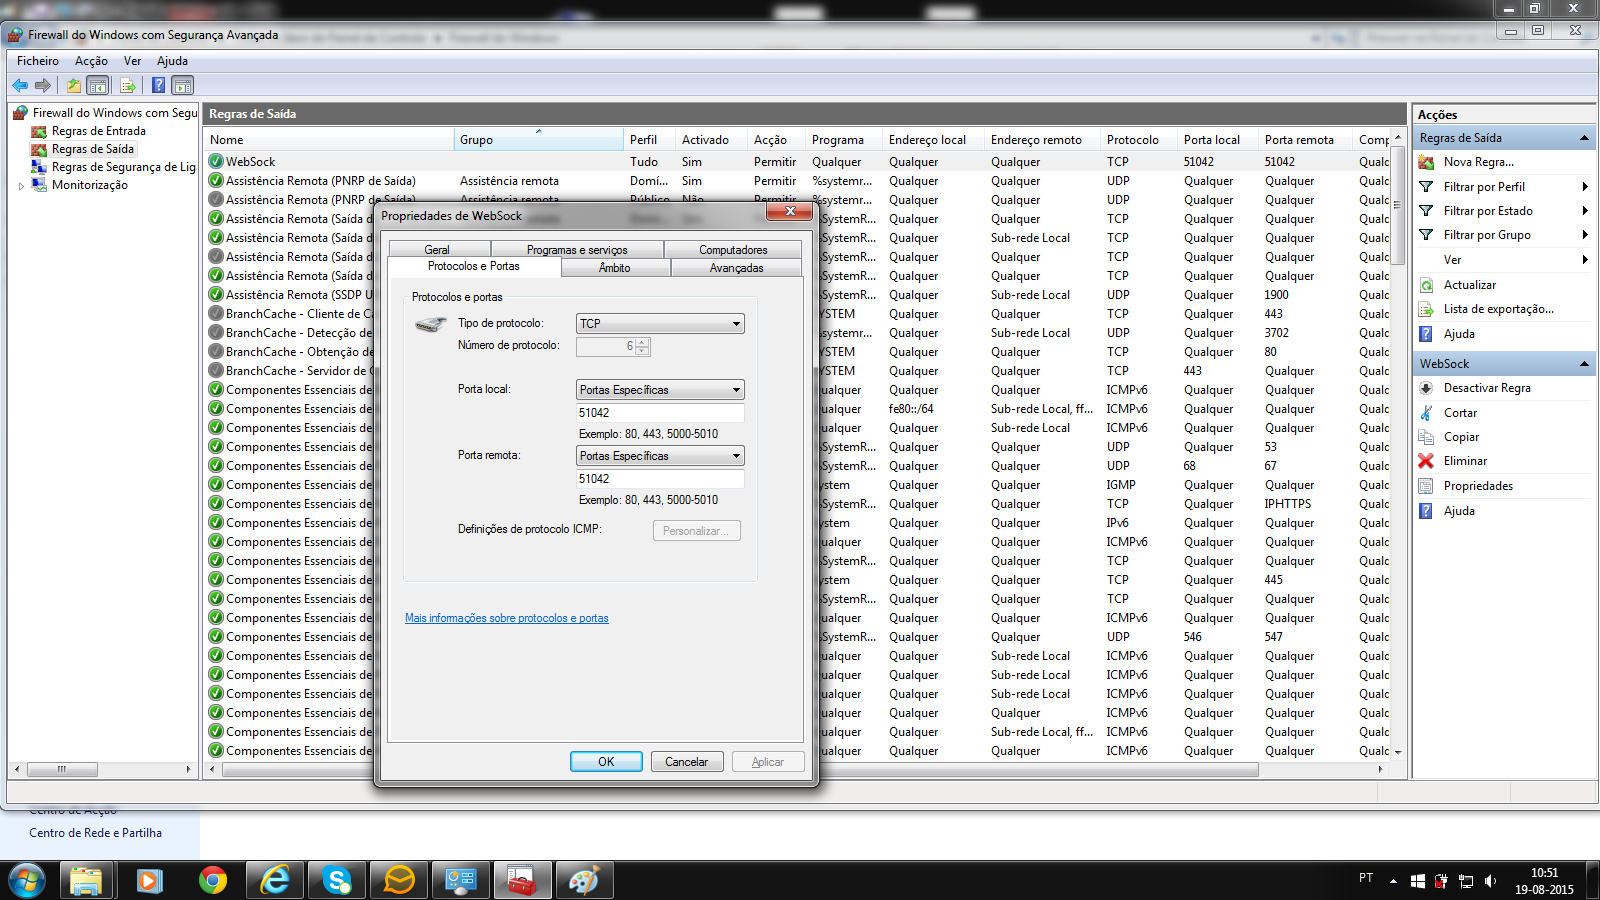
Task: Click the Cancelar button
Action: tap(687, 762)
